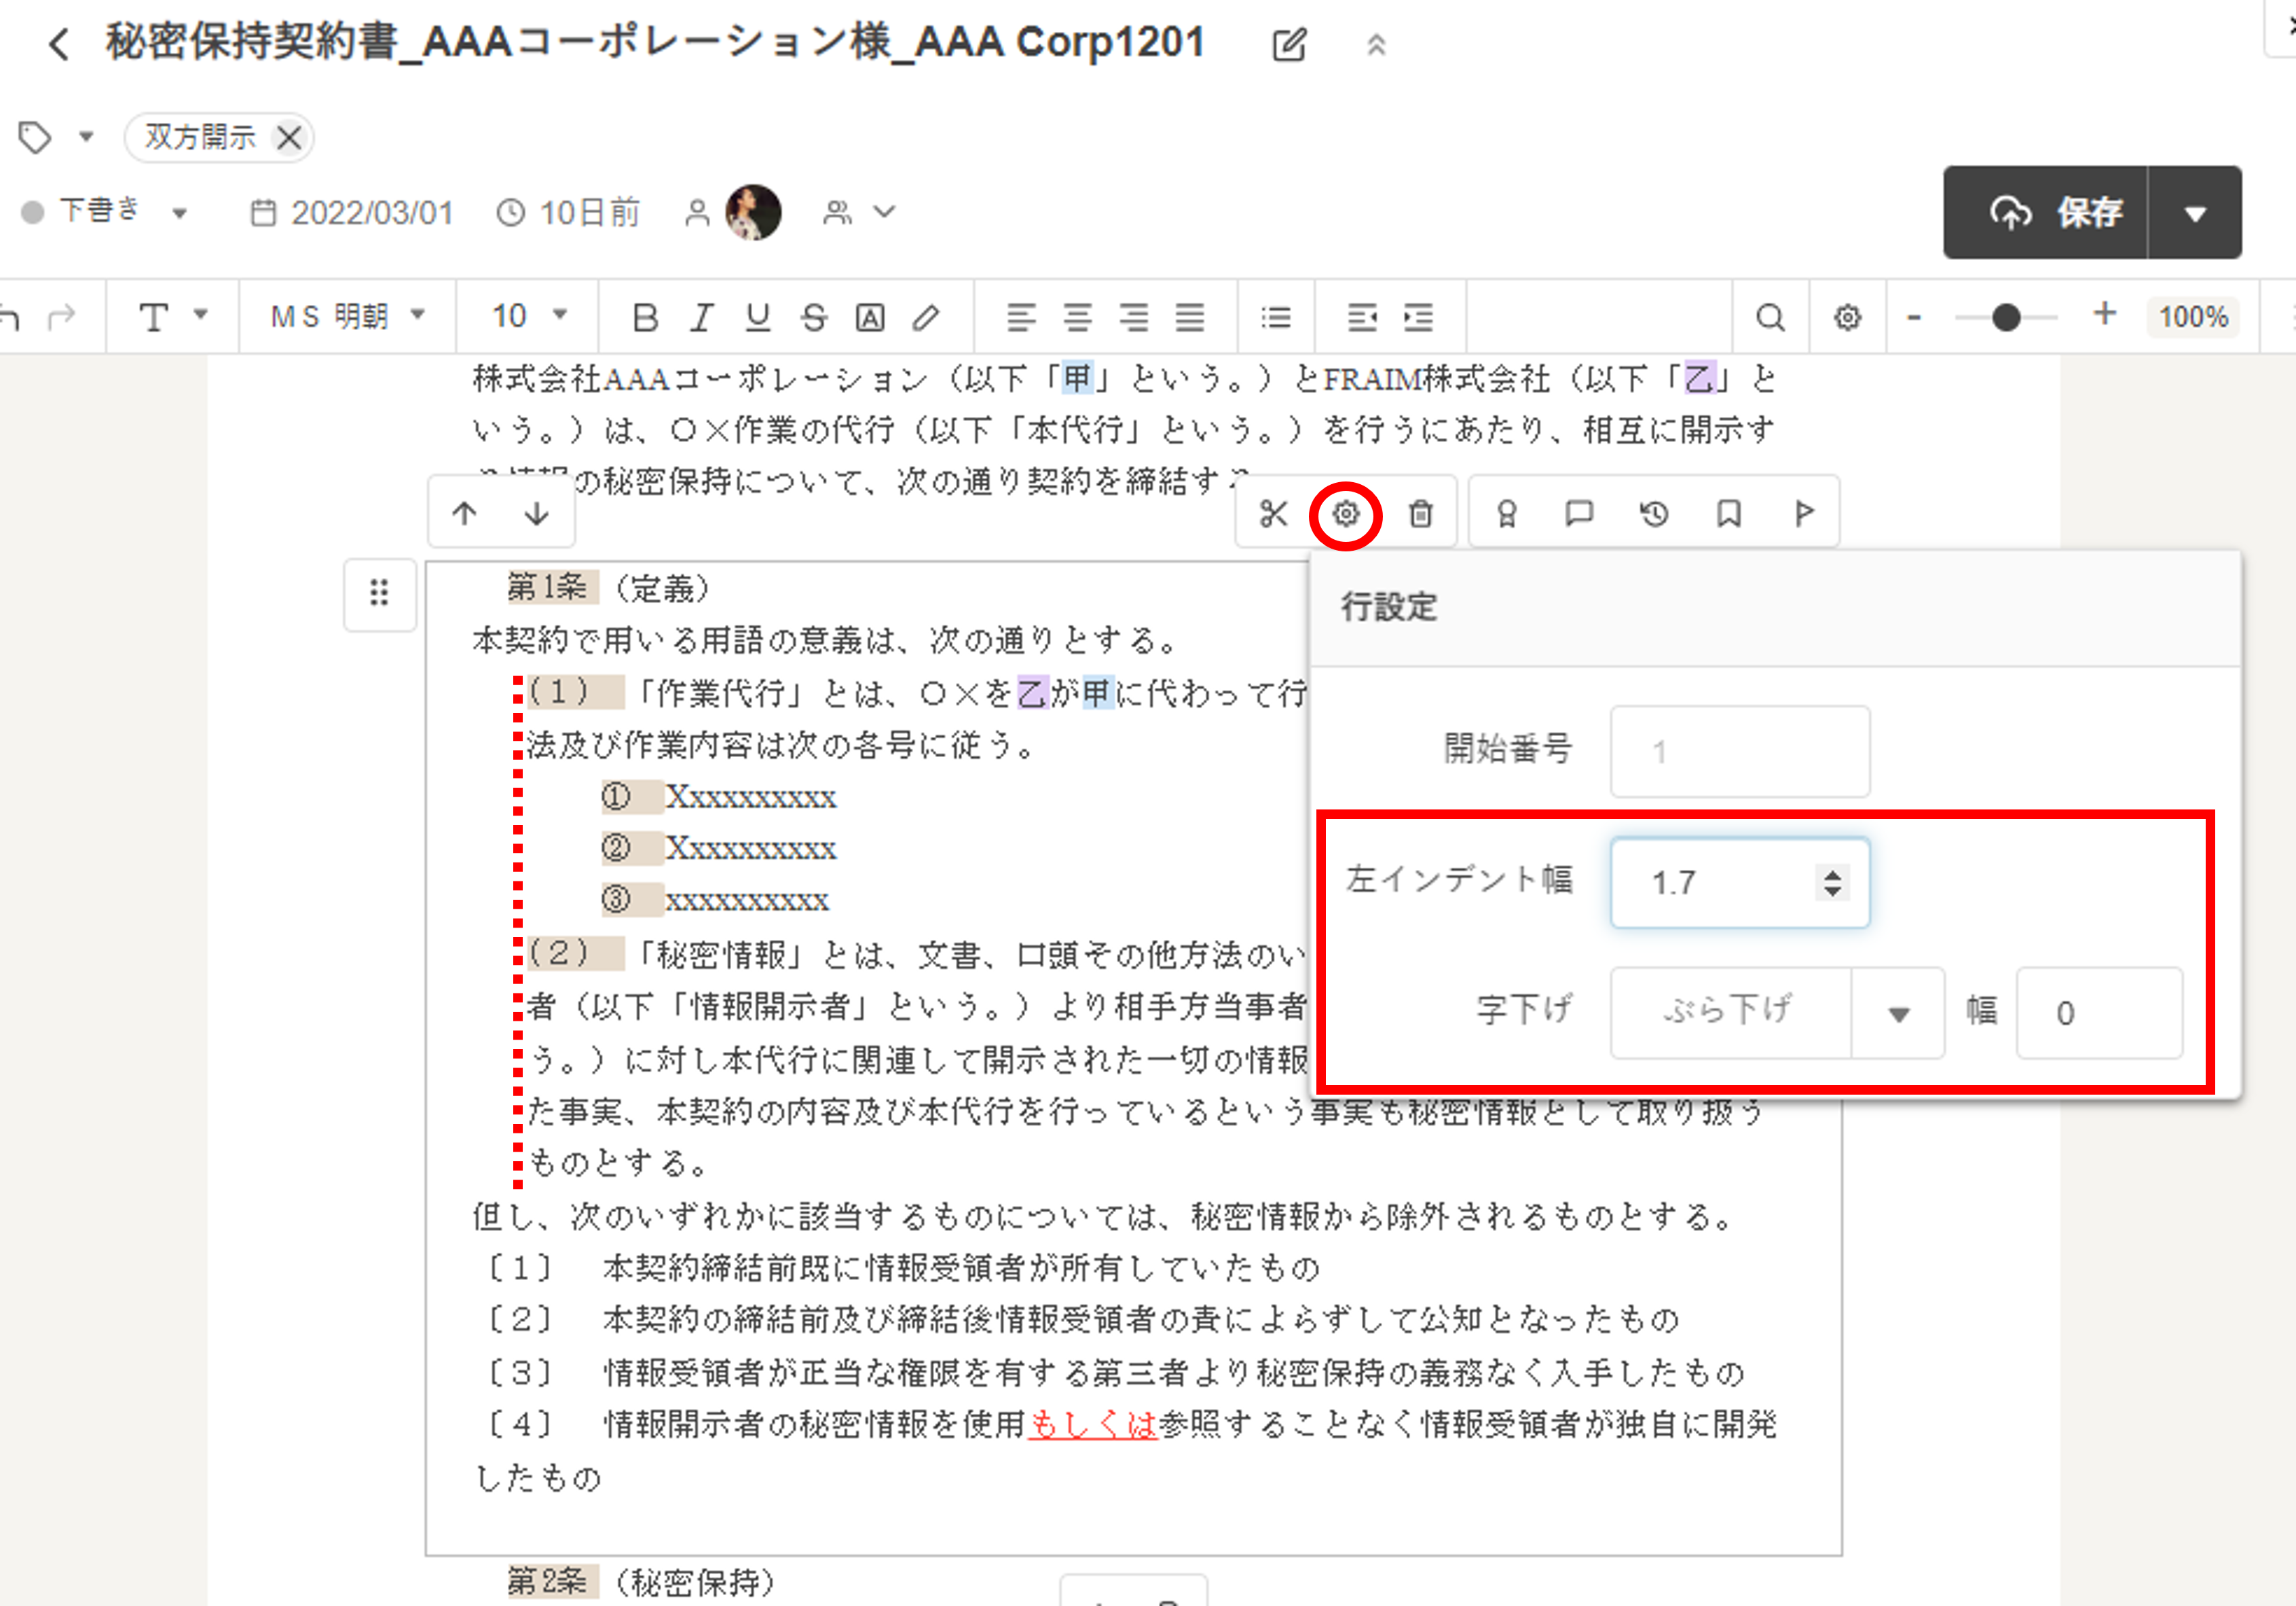Open the save options arrow menu
Screen dimensions: 2296x1606
coord(2195,213)
